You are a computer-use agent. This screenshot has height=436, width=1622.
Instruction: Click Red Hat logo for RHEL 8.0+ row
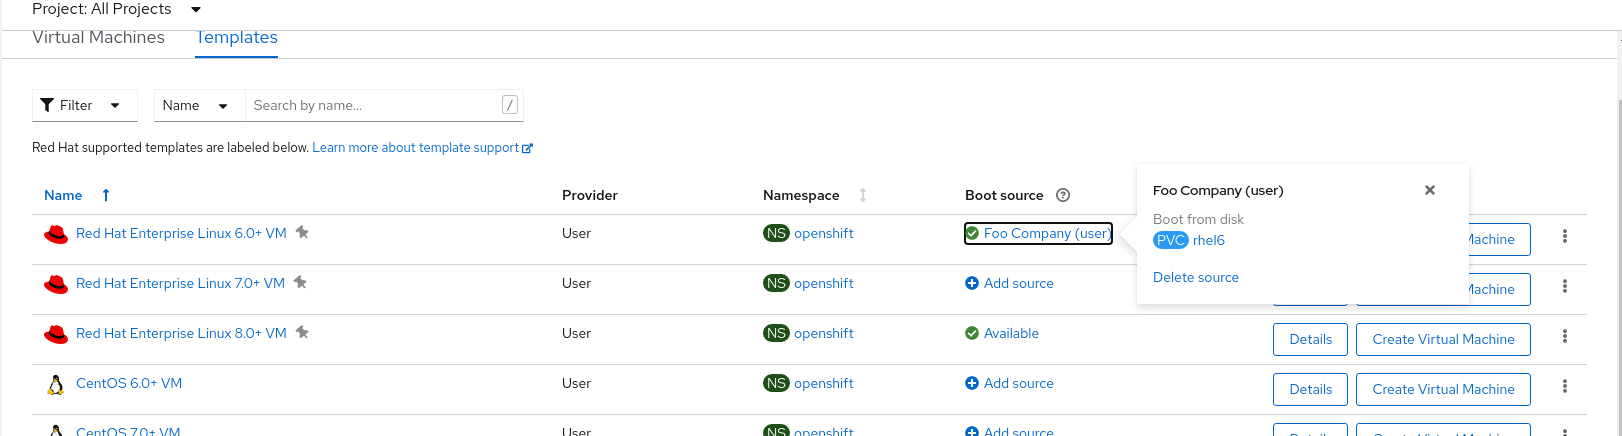tap(56, 334)
